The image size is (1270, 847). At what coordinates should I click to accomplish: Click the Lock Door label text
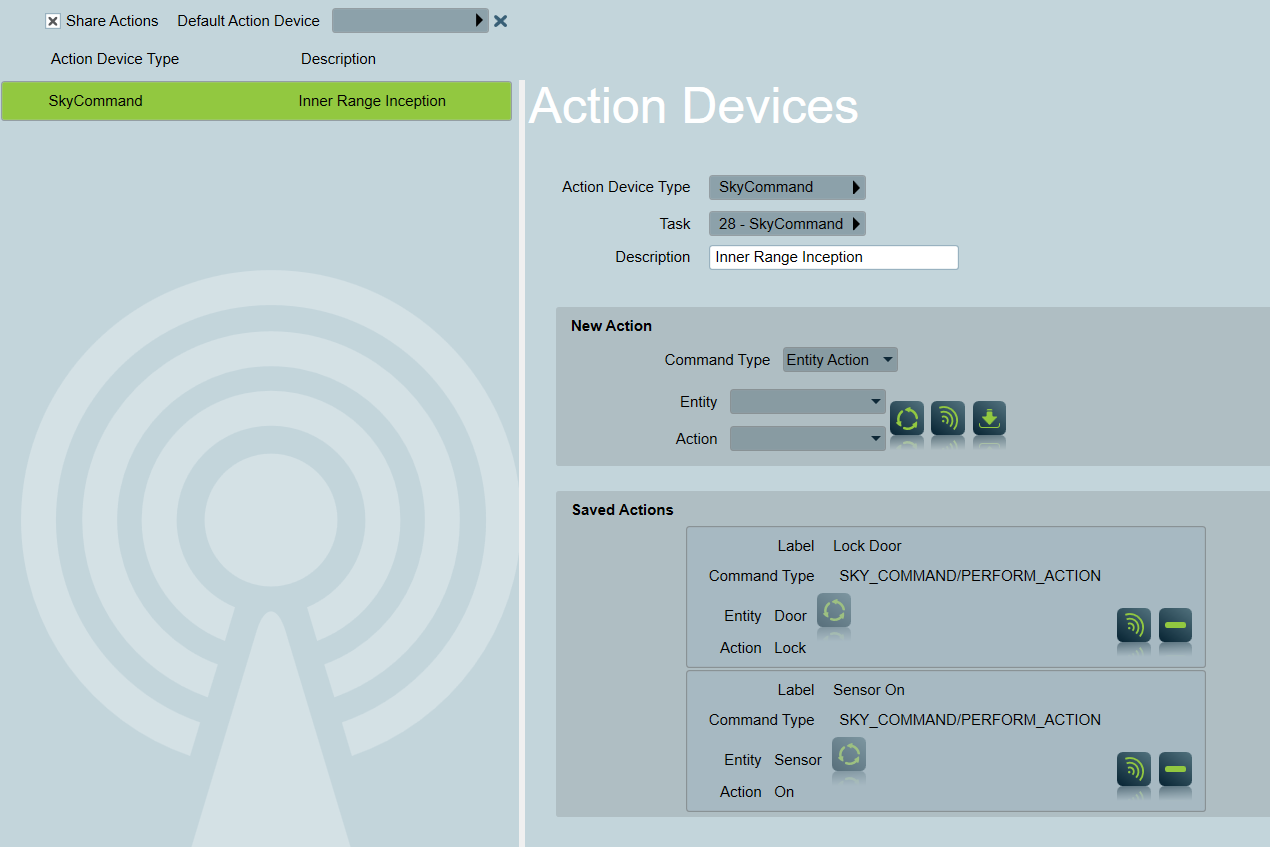tap(867, 546)
